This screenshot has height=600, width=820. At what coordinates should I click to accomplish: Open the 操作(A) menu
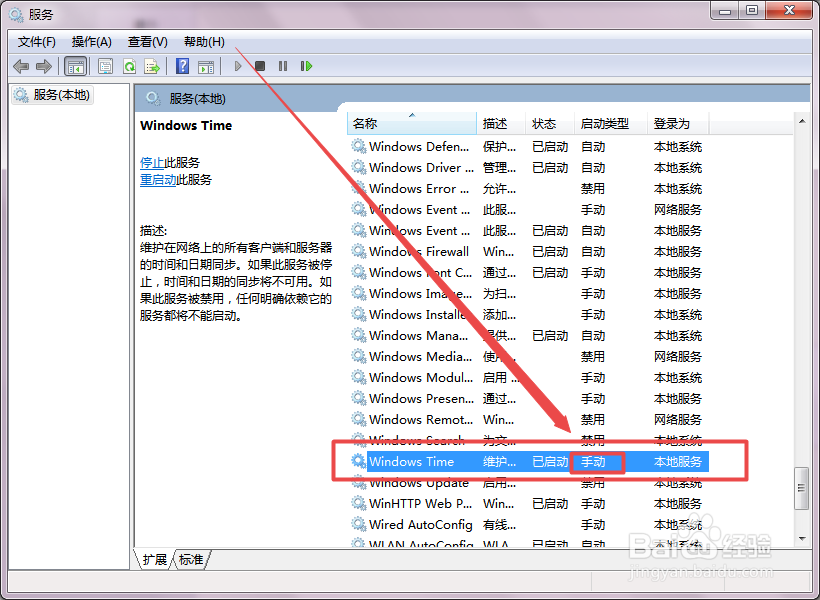pyautogui.click(x=91, y=41)
